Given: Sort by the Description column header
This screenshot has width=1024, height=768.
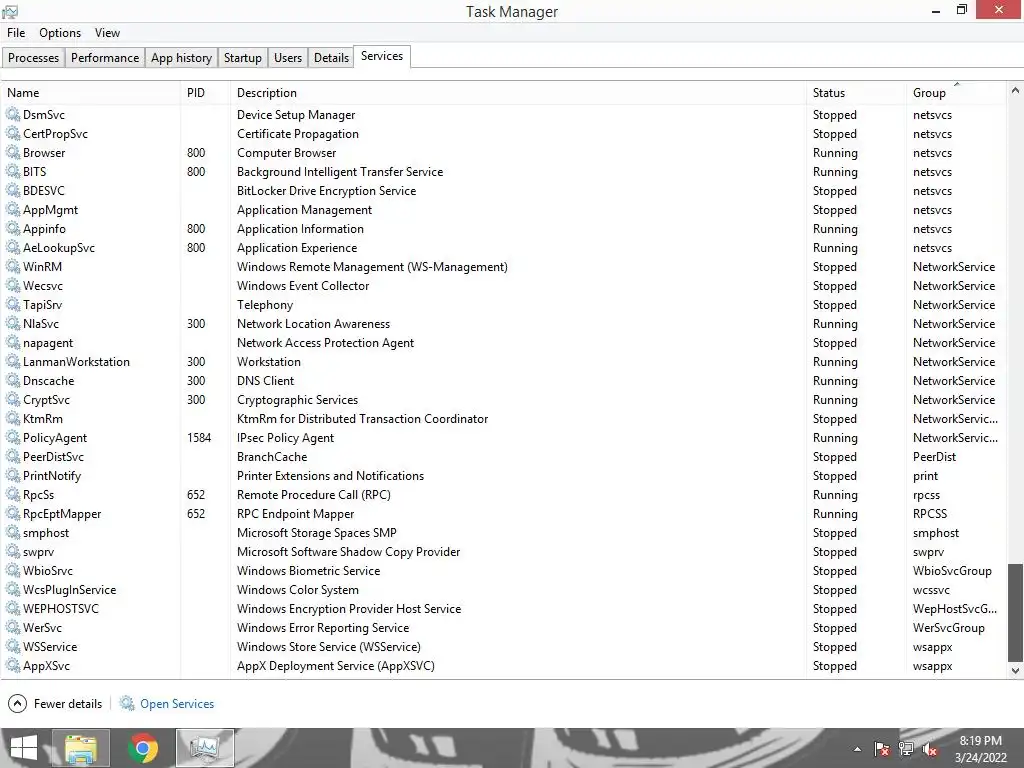Looking at the screenshot, I should pyautogui.click(x=519, y=93).
